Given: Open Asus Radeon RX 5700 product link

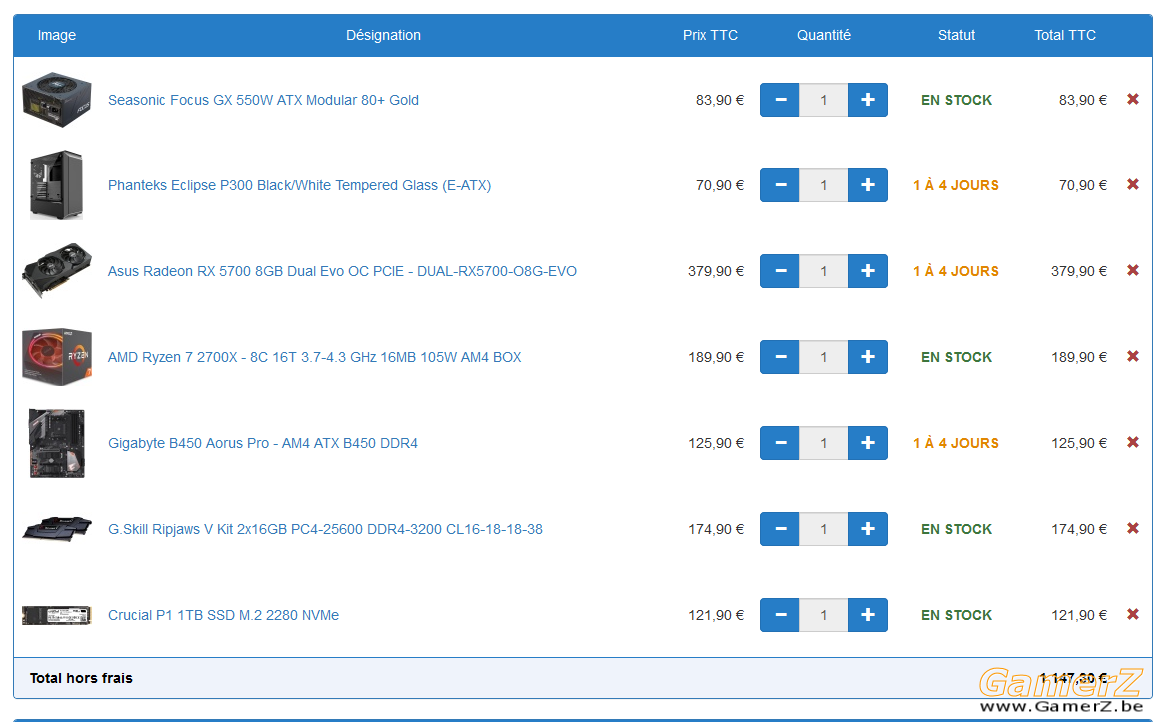Looking at the screenshot, I should pyautogui.click(x=342, y=271).
